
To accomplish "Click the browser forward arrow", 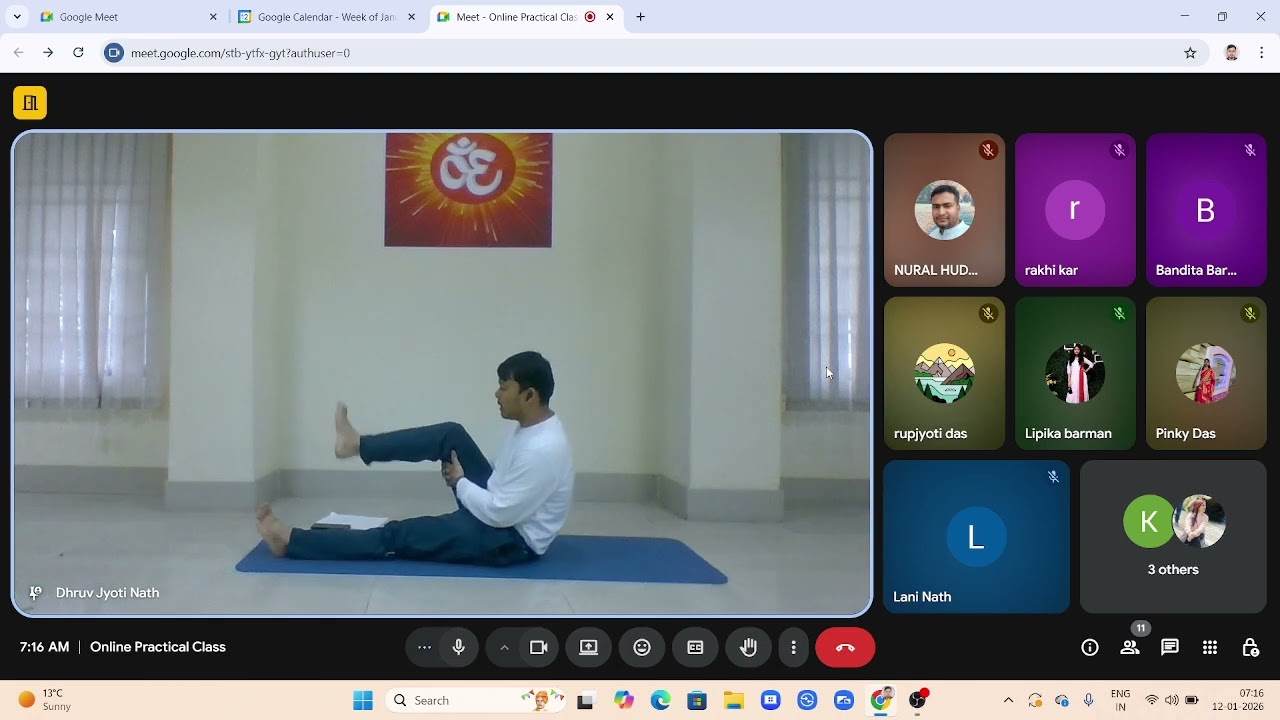I will 48,53.
